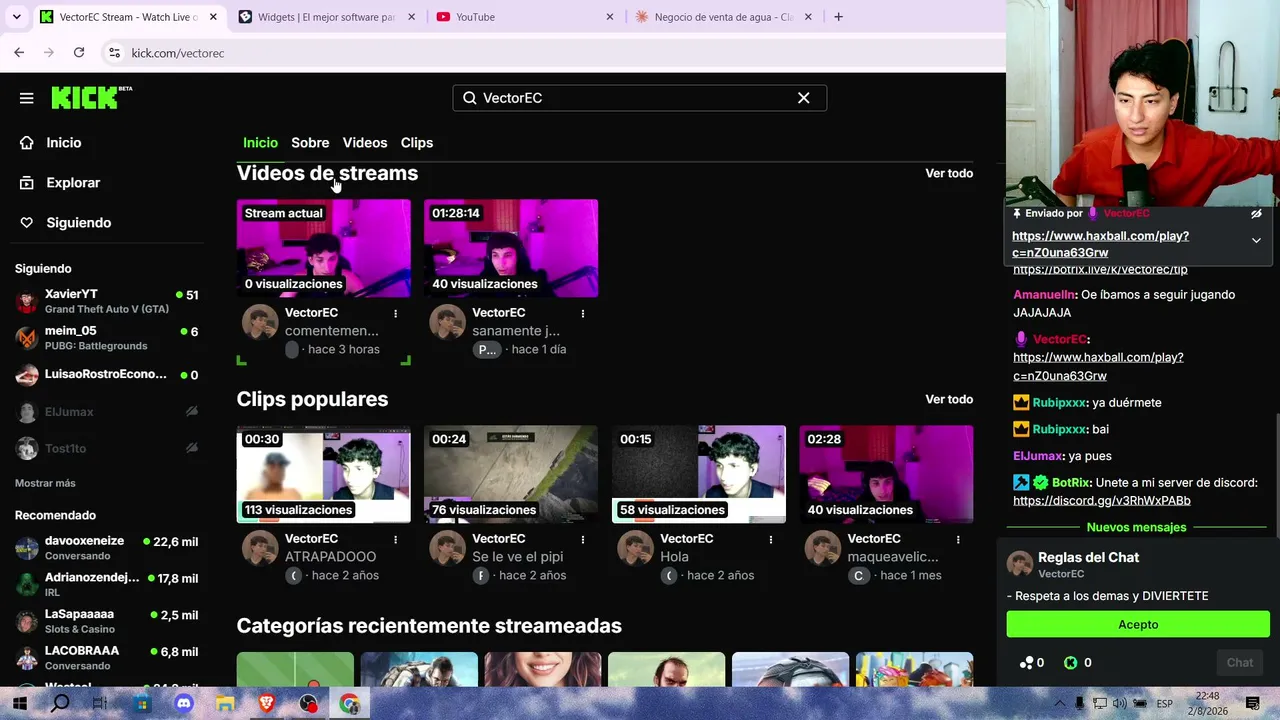Open LuisaoRostroEcono channel in sidebar
1280x720 pixels.
pos(107,375)
